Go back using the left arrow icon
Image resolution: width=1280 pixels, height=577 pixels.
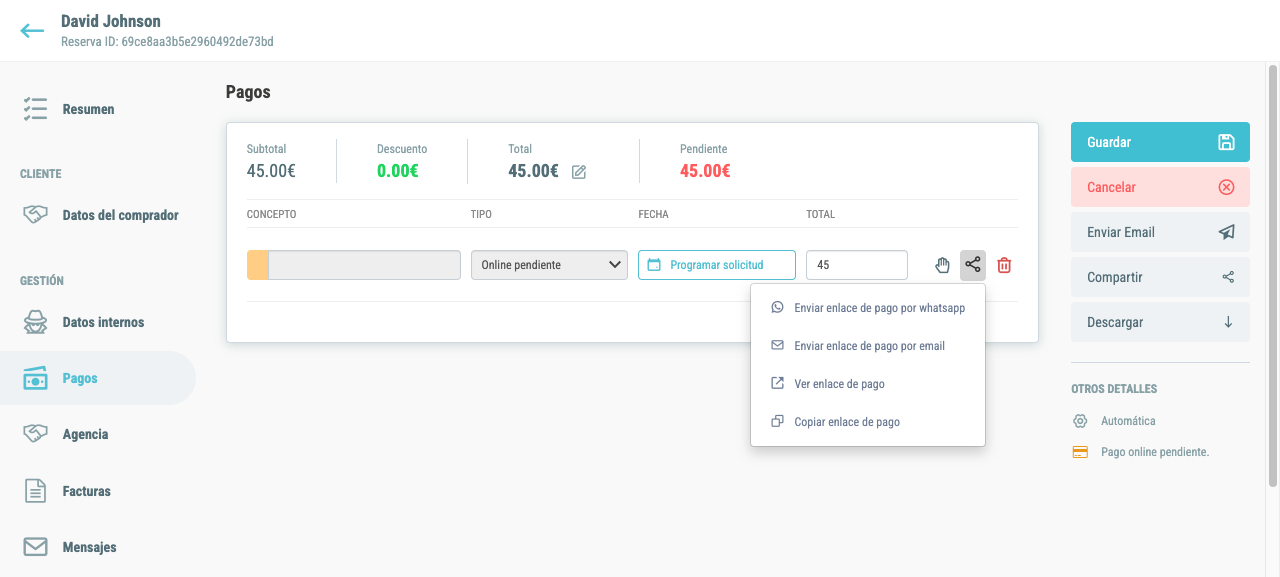tap(32, 30)
